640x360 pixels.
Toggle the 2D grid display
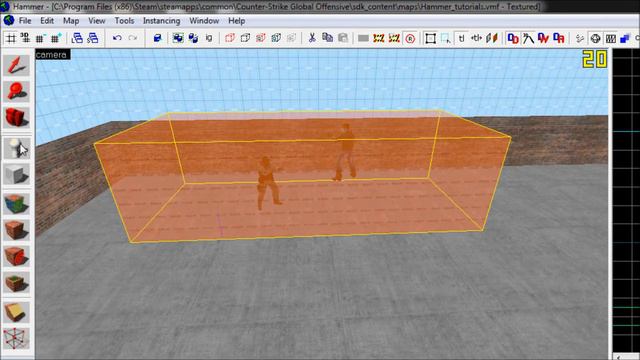[x=10, y=38]
